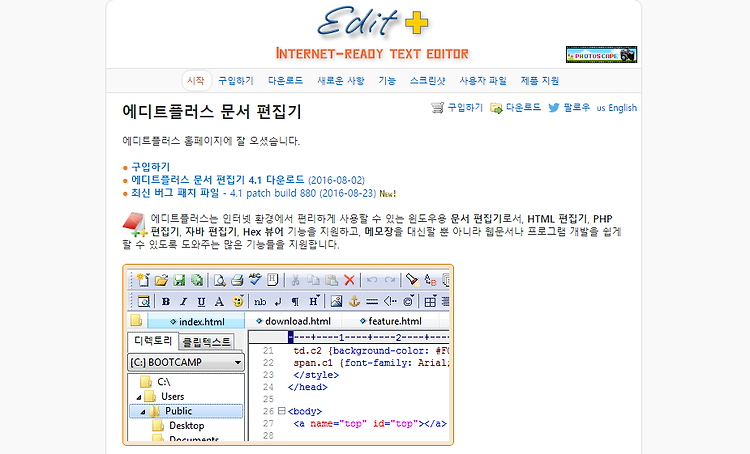Click the paragraph pilcrow icon
This screenshot has height=454, width=750.
tap(295, 301)
